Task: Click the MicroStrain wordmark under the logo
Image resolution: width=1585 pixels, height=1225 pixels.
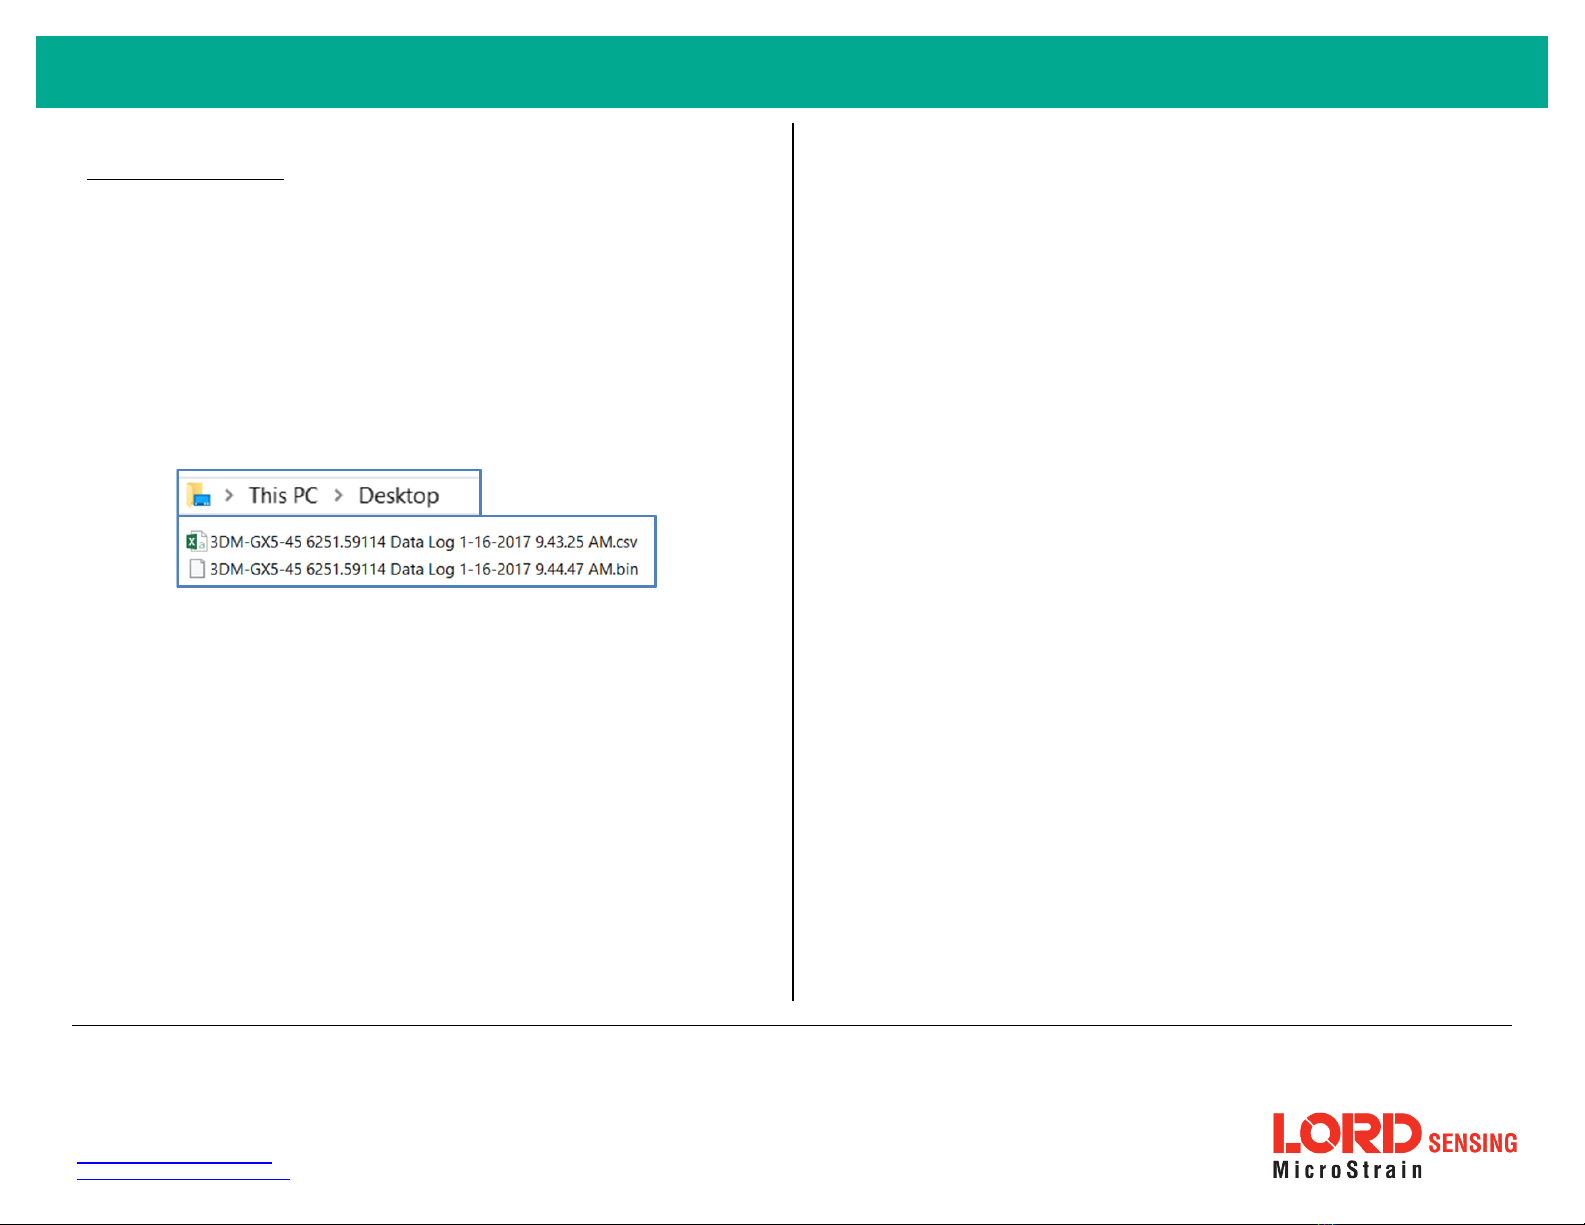Action: (x=1346, y=1170)
